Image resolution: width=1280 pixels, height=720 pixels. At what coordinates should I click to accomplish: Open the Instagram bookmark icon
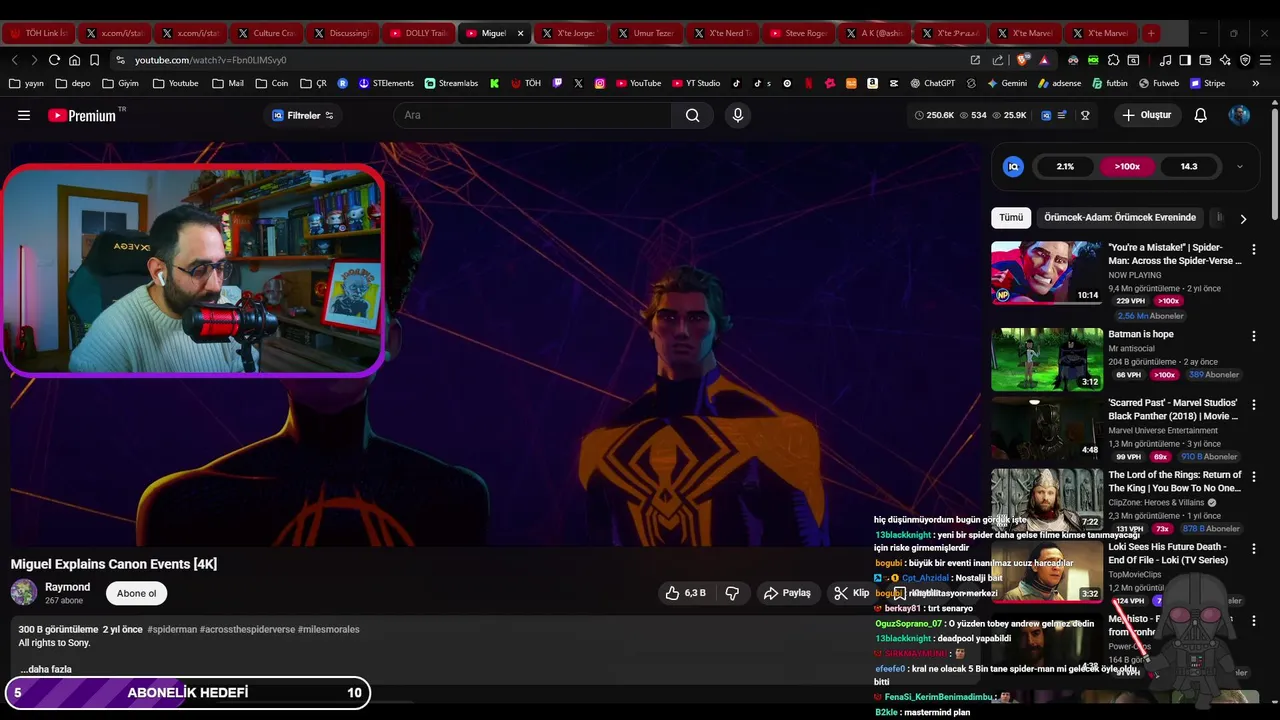pos(600,83)
